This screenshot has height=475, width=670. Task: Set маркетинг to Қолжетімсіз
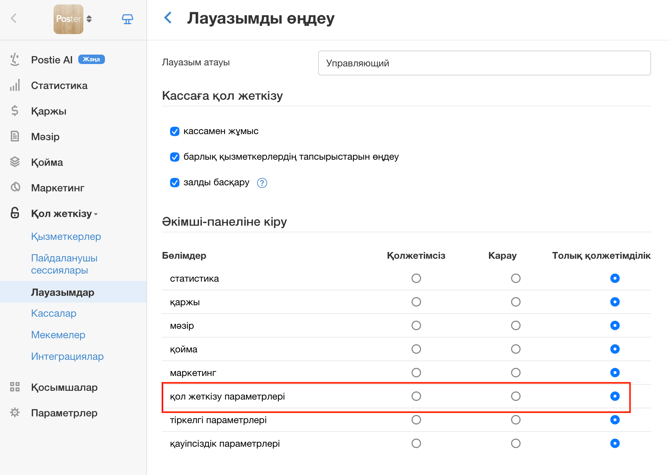[x=416, y=372]
